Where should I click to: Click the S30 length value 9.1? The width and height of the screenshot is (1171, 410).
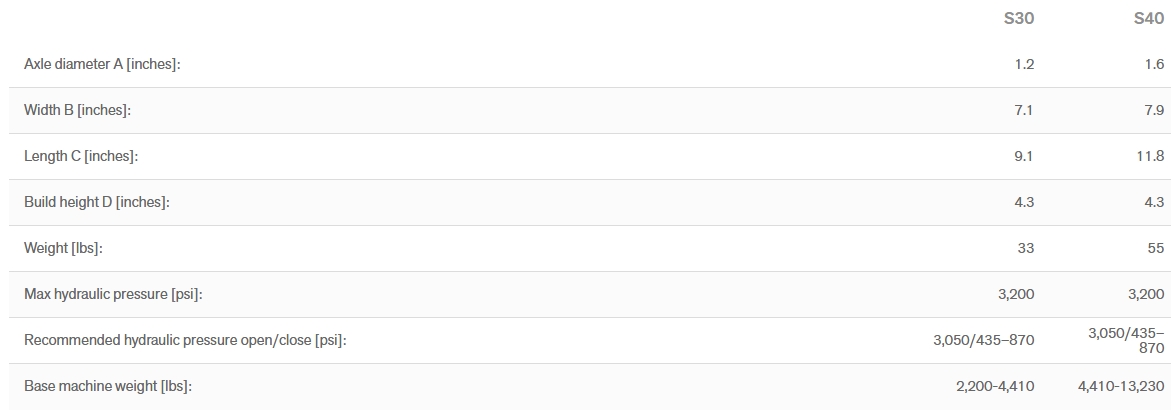click(x=1024, y=156)
